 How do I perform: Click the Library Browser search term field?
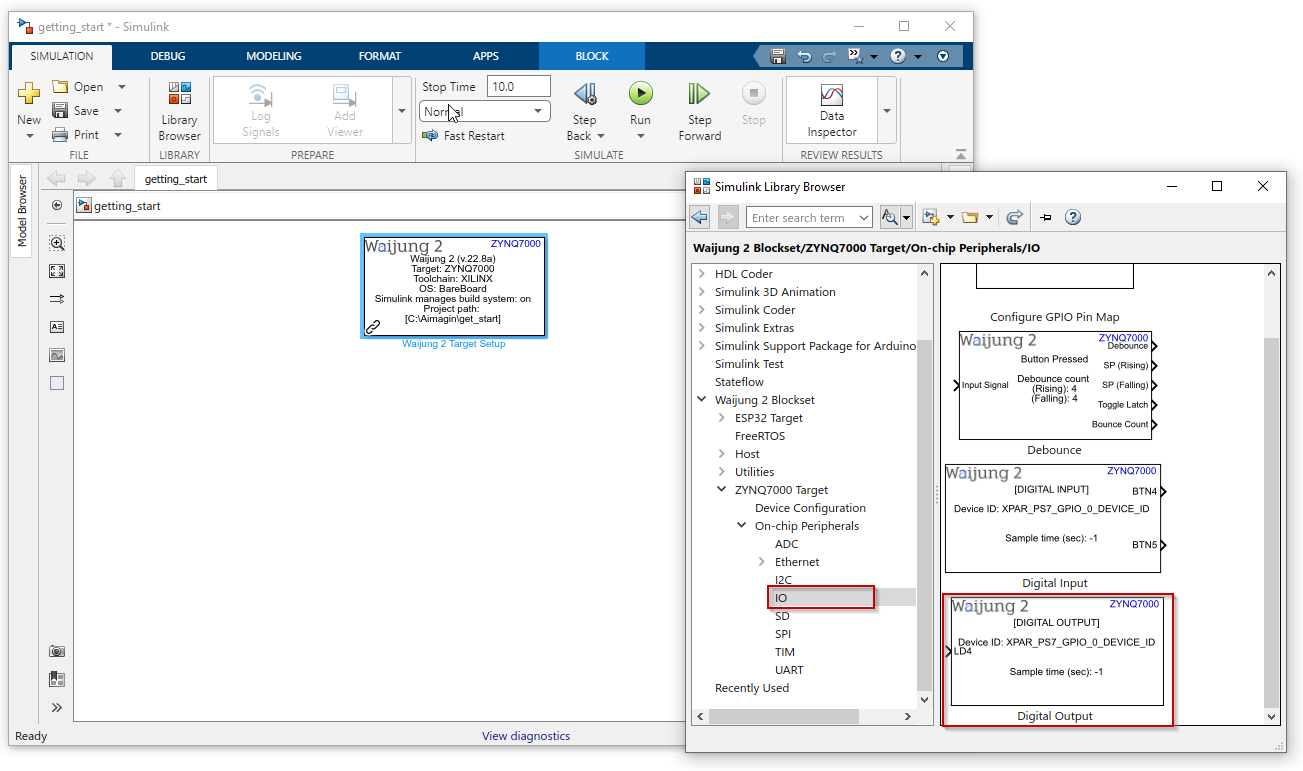[x=809, y=217]
